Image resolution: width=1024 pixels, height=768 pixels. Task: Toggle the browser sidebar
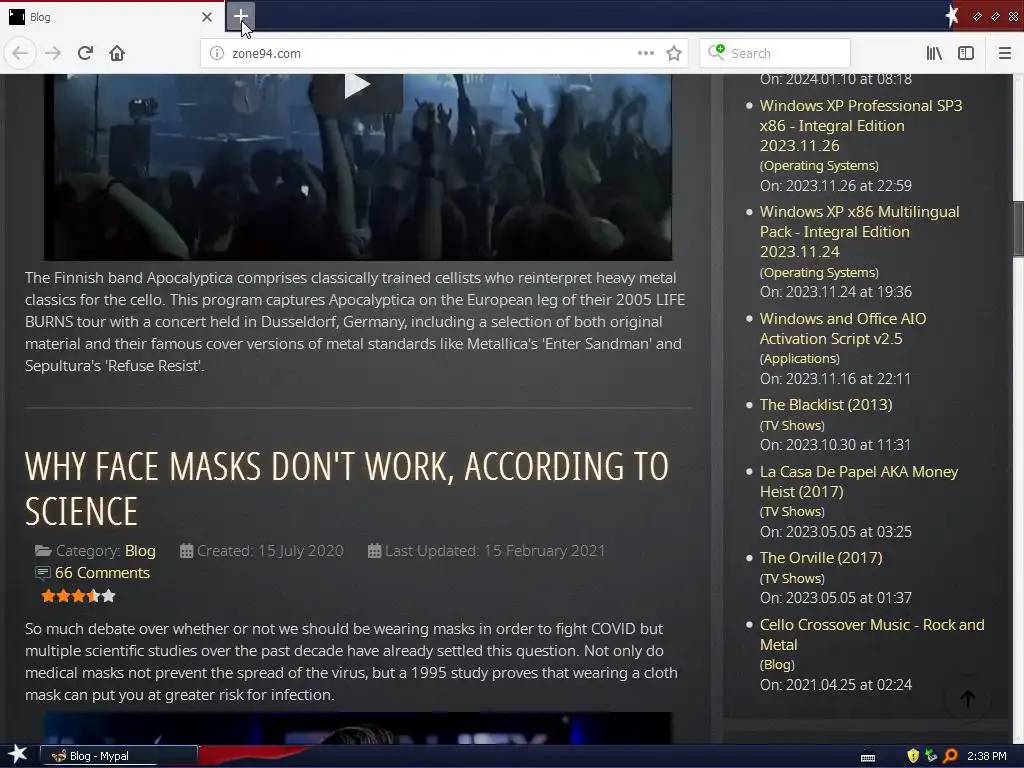pos(966,53)
